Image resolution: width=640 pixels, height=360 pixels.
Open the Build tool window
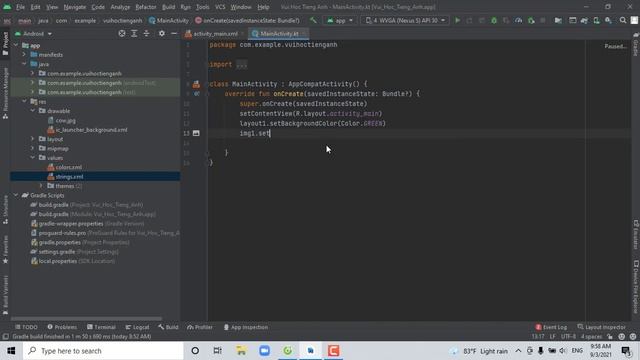point(168,327)
